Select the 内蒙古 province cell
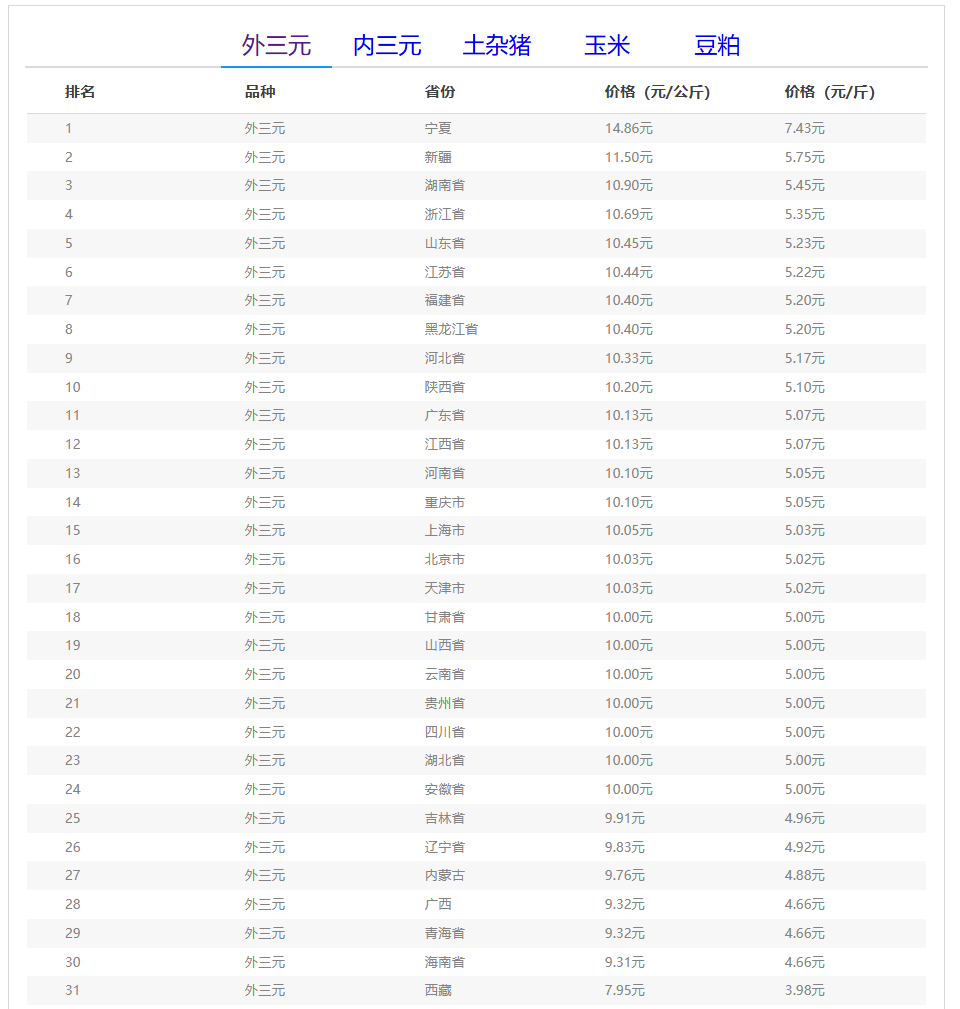960x1009 pixels. pos(444,875)
